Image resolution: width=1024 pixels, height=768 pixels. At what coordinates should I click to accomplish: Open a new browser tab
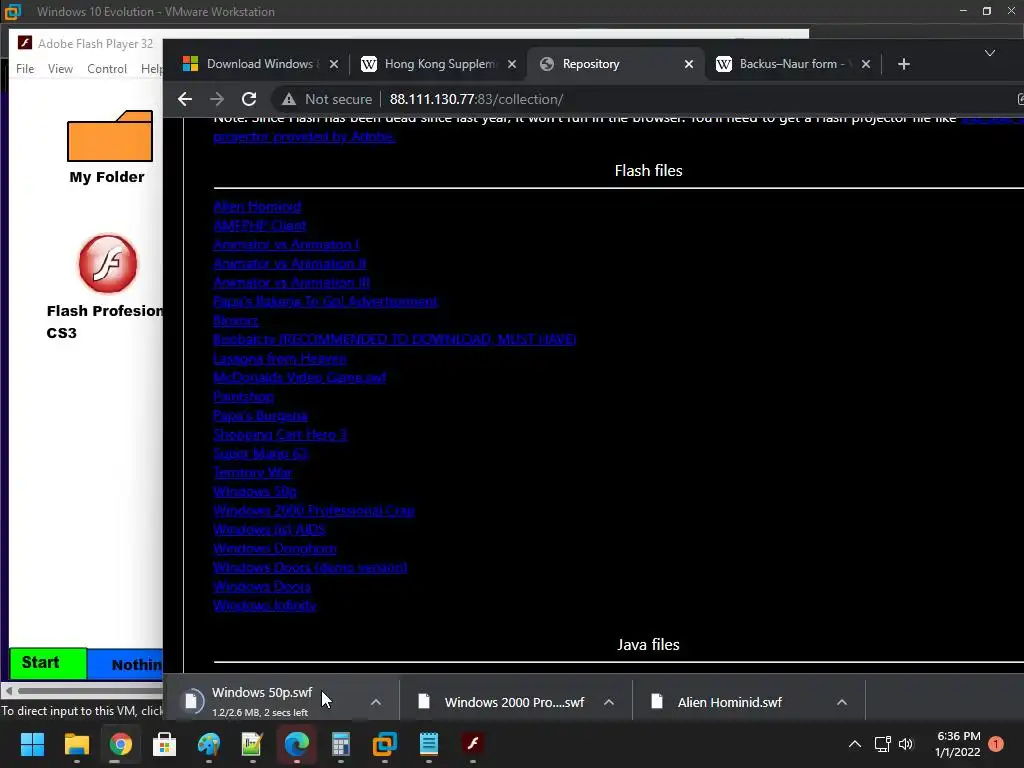(x=904, y=64)
